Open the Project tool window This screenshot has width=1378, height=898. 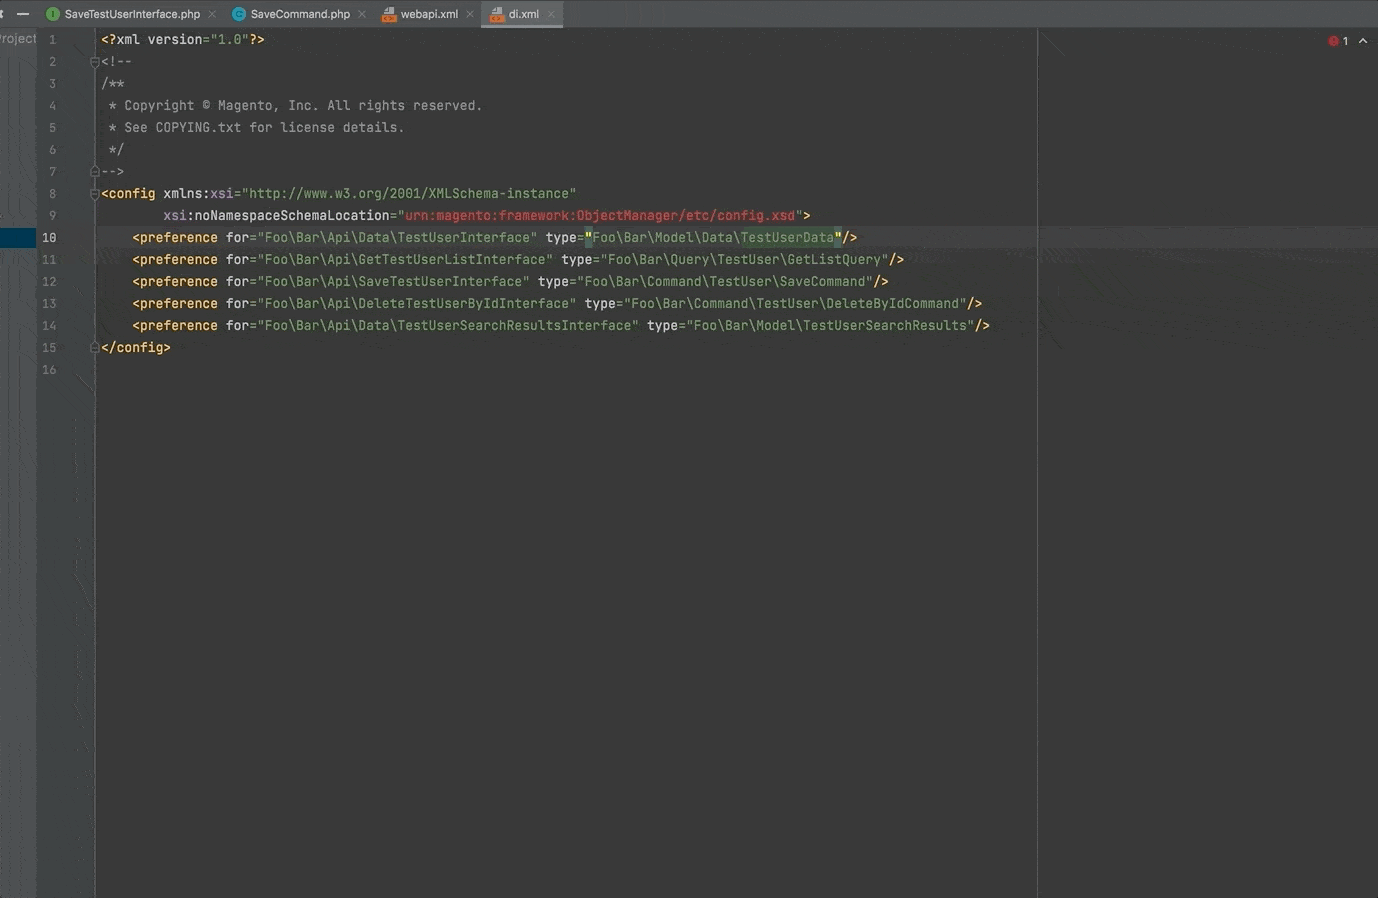[x=17, y=39]
